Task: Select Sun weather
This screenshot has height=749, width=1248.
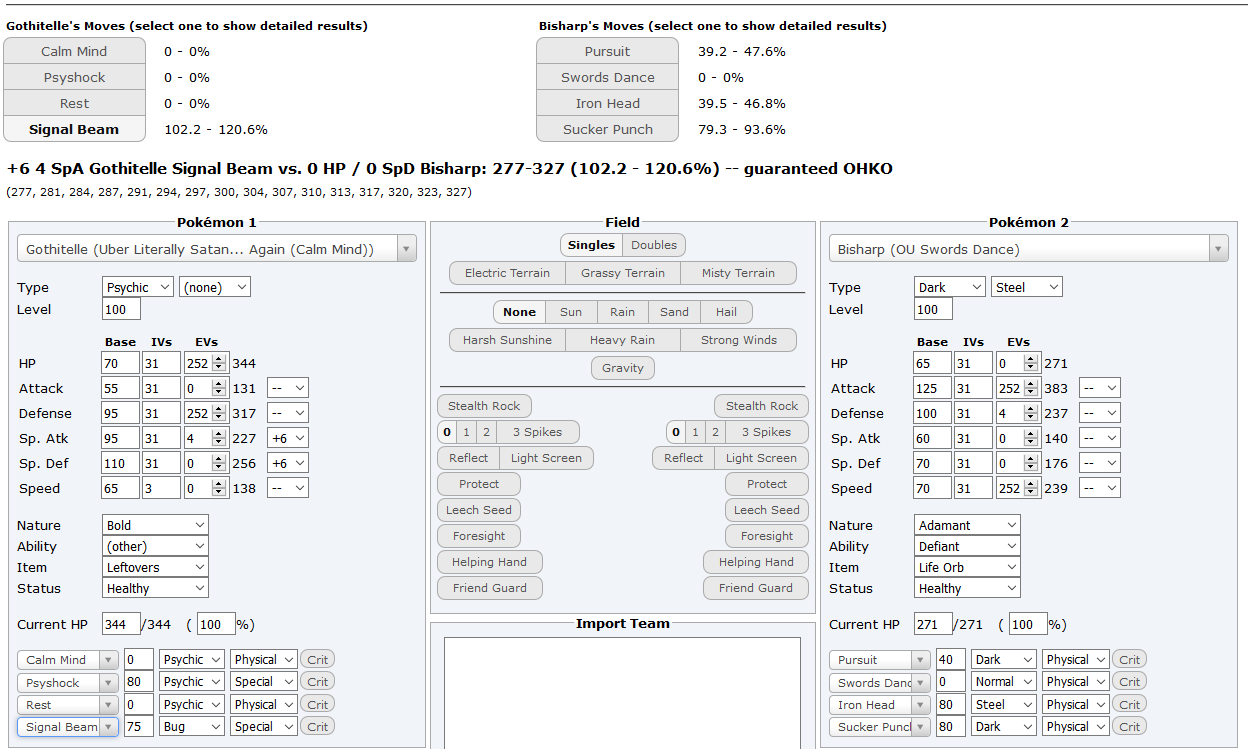Action: pyautogui.click(x=571, y=312)
